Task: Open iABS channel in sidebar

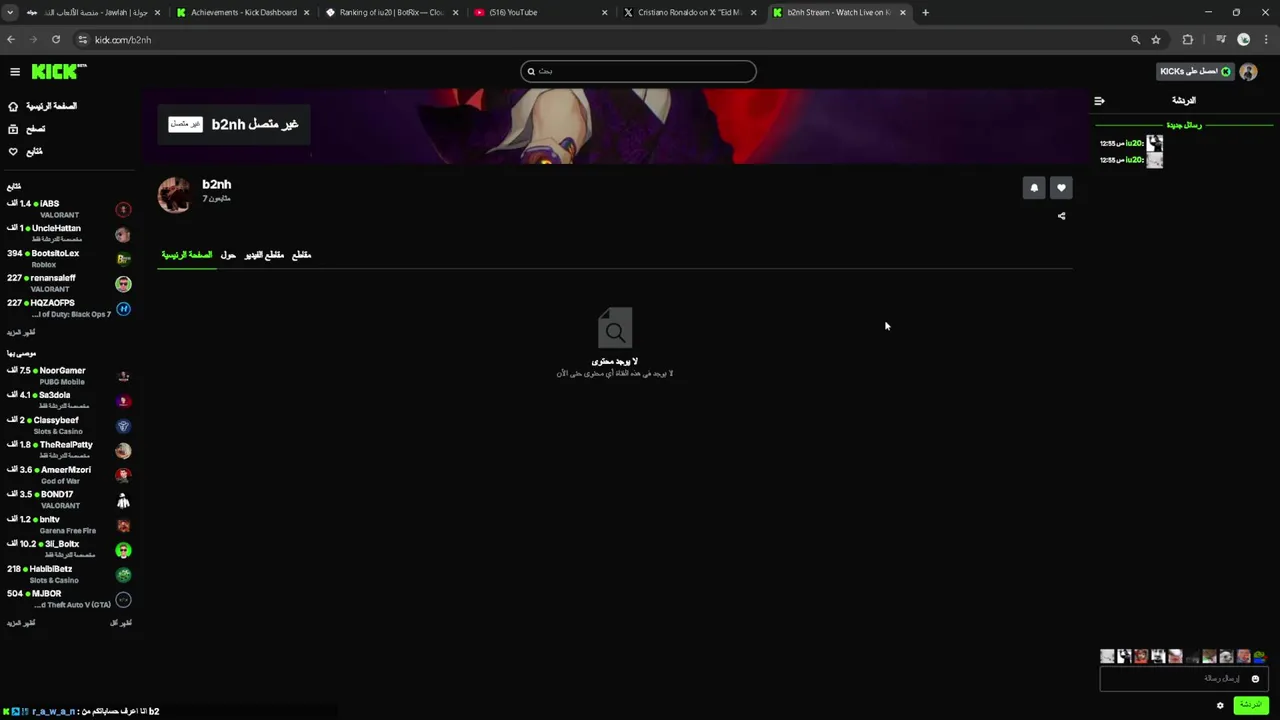Action: coord(68,209)
